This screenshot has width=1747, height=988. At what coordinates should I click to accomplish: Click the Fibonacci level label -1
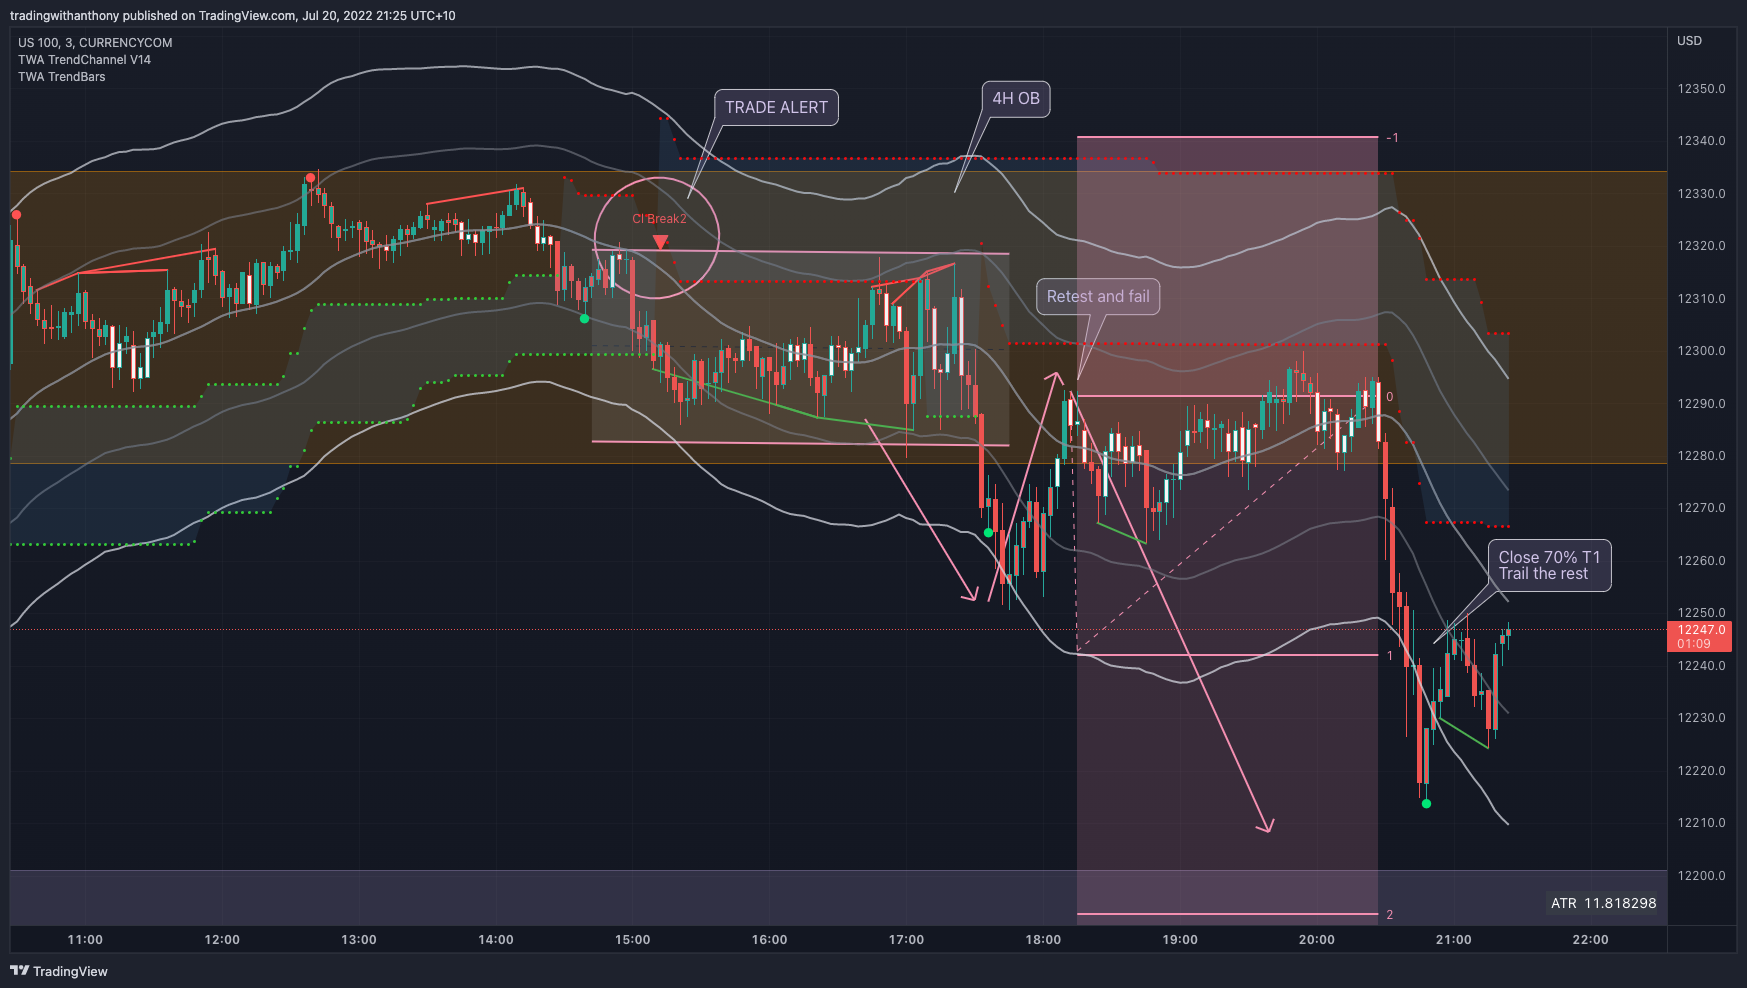pyautogui.click(x=1392, y=138)
